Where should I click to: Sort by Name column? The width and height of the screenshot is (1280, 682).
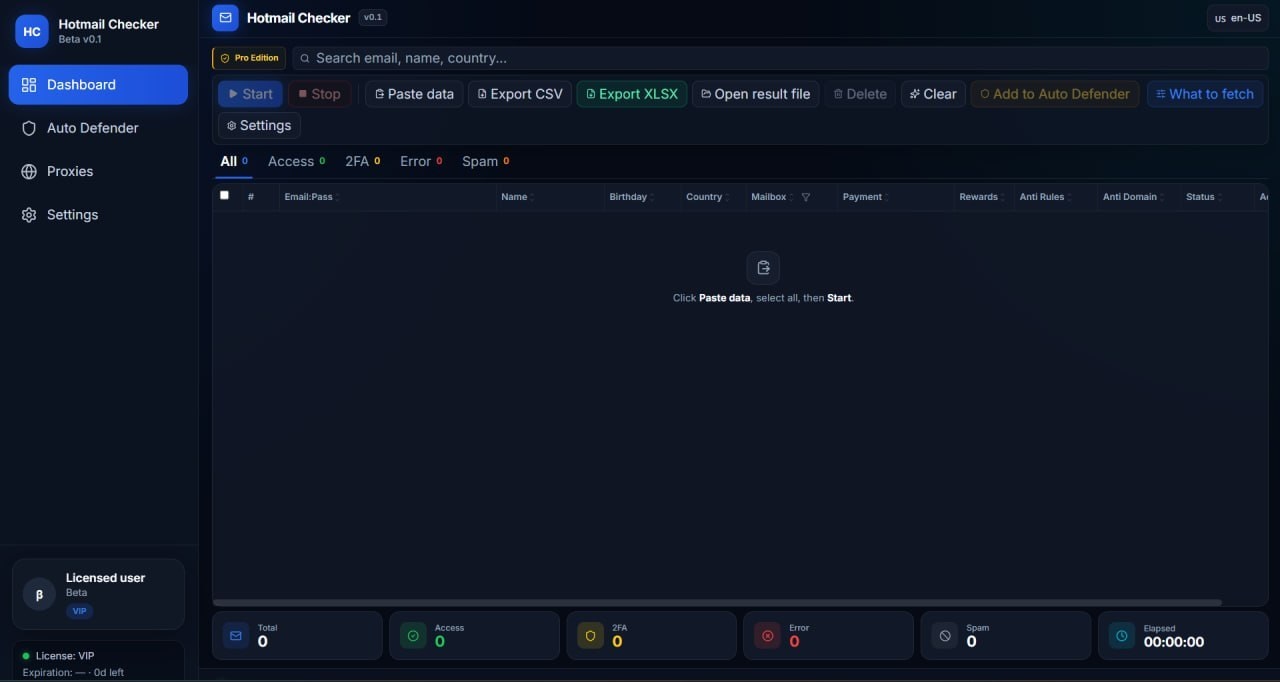517,197
